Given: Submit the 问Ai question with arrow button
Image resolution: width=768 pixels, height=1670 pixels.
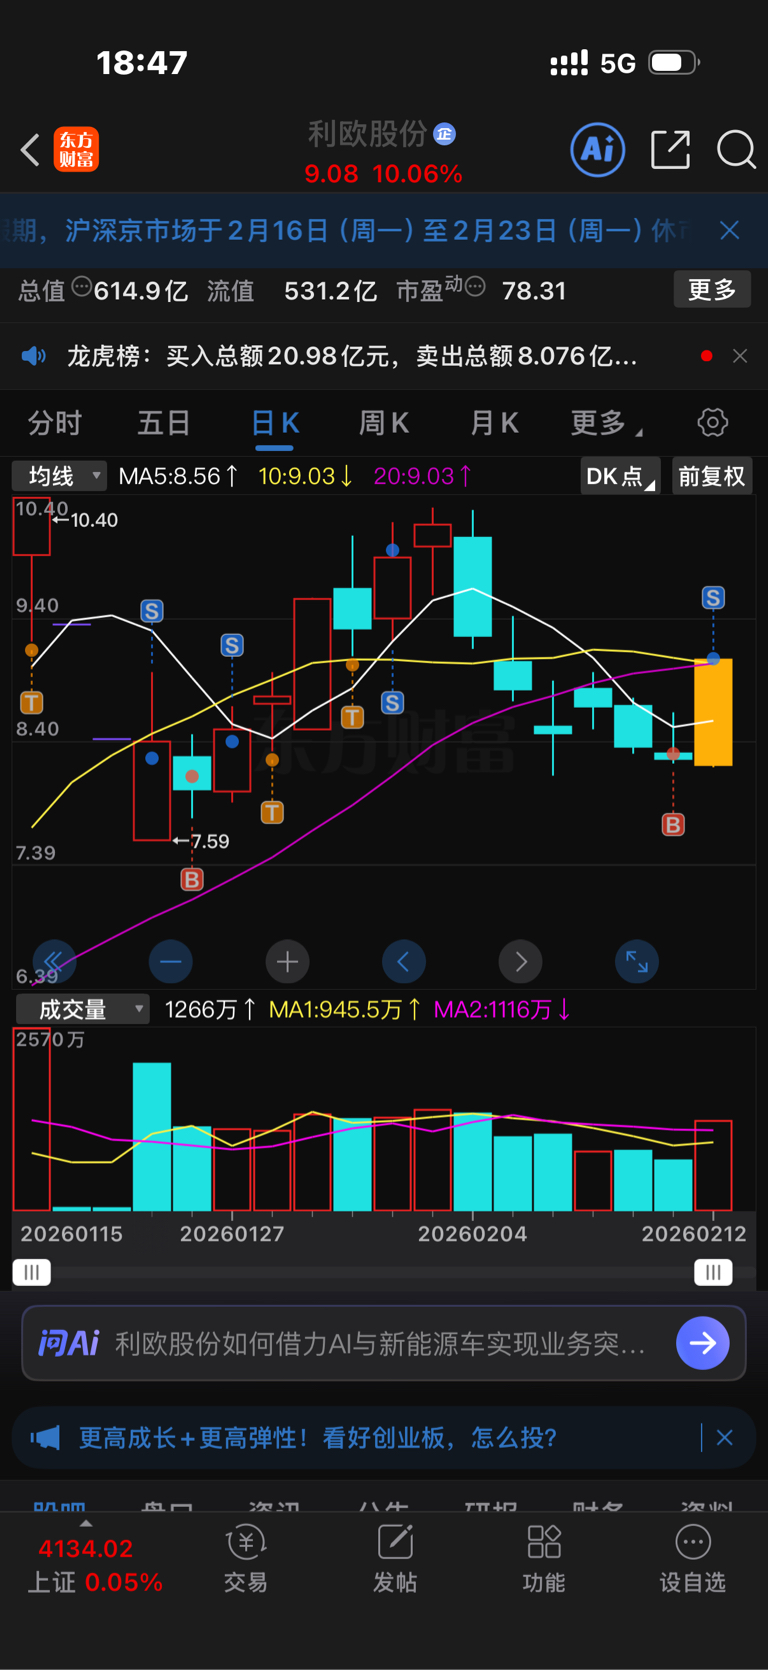Looking at the screenshot, I should pos(703,1343).
